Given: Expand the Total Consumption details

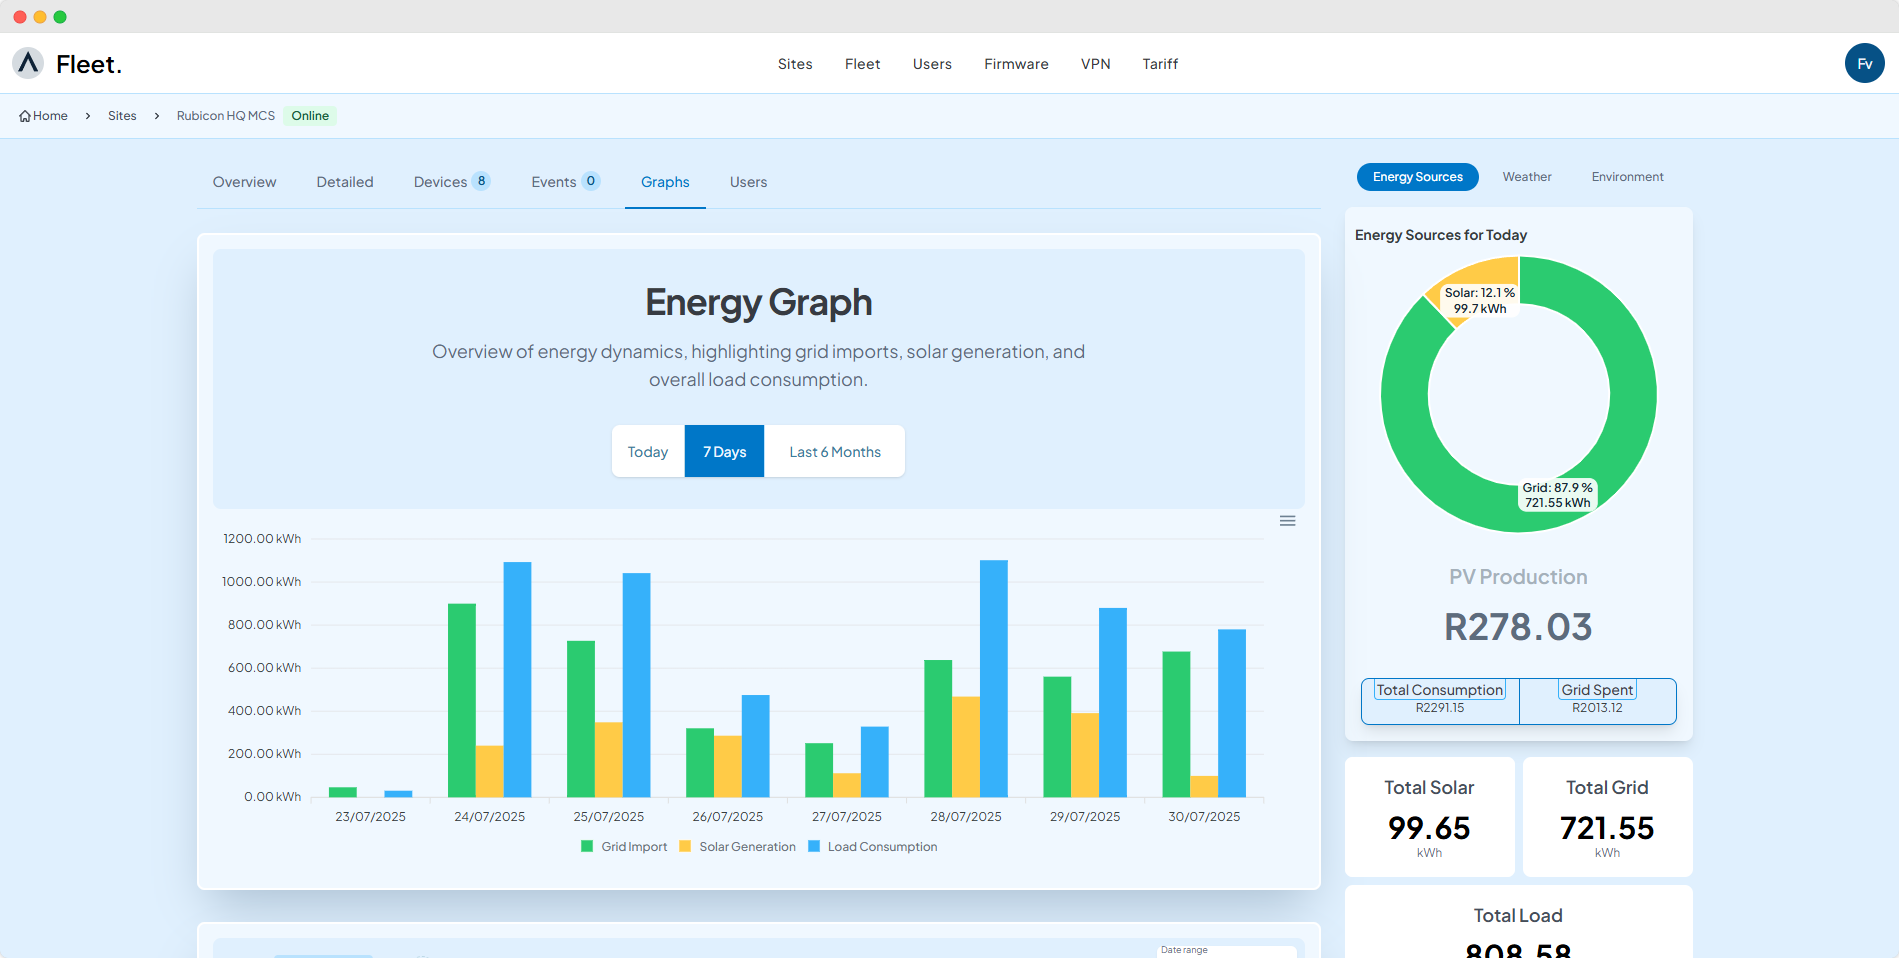Looking at the screenshot, I should pos(1439,689).
